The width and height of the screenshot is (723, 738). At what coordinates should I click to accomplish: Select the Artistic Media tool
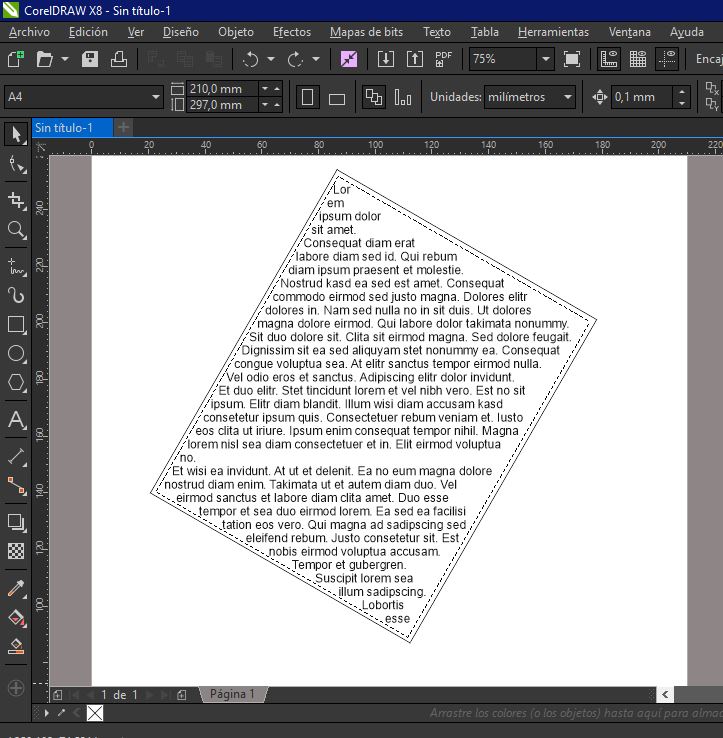[x=16, y=295]
